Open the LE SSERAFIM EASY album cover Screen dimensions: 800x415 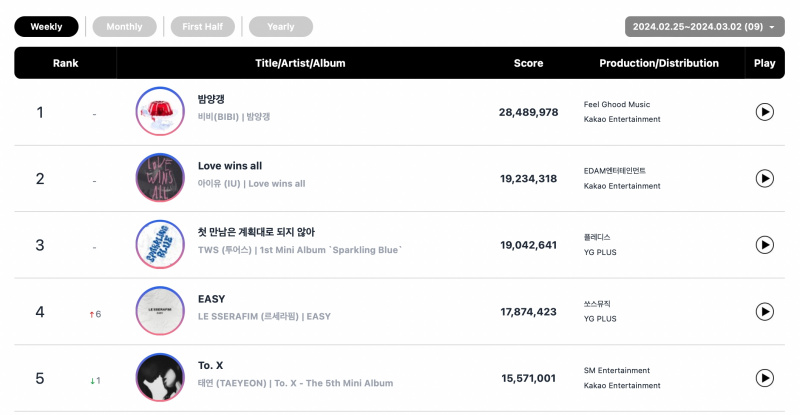click(160, 311)
